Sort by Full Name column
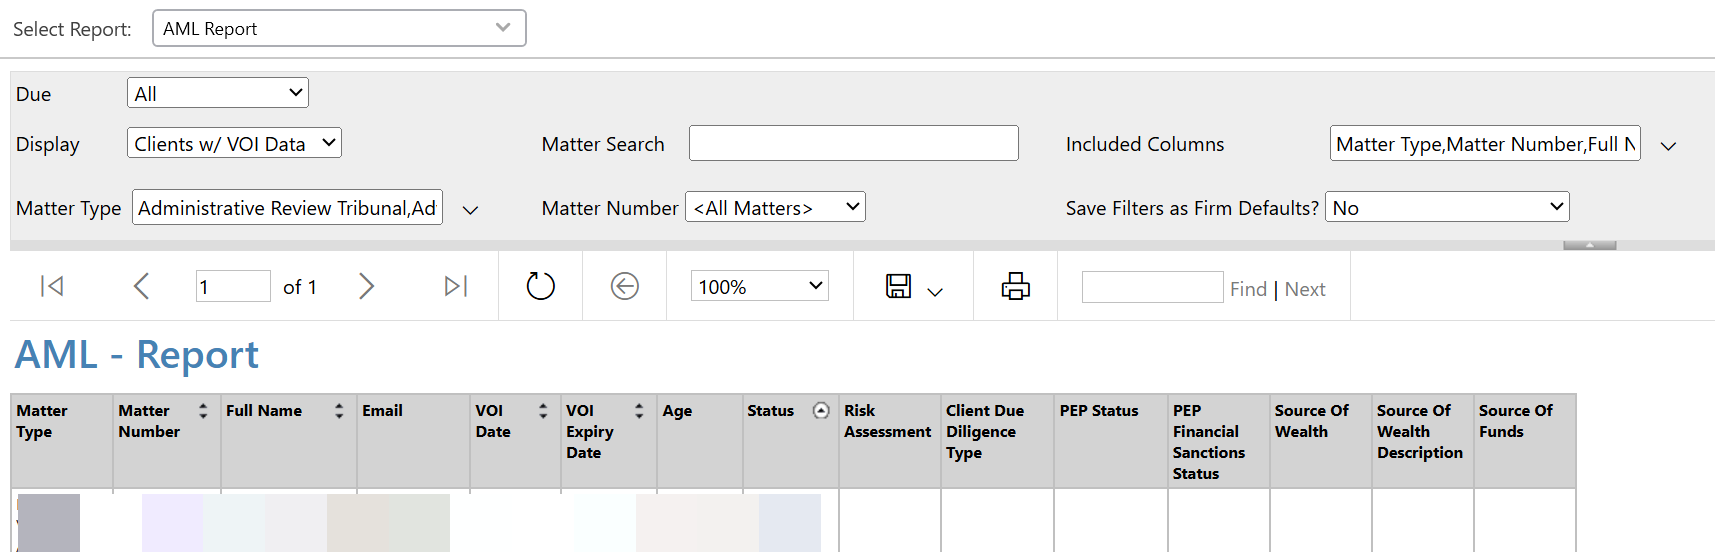This screenshot has width=1715, height=552. point(339,411)
